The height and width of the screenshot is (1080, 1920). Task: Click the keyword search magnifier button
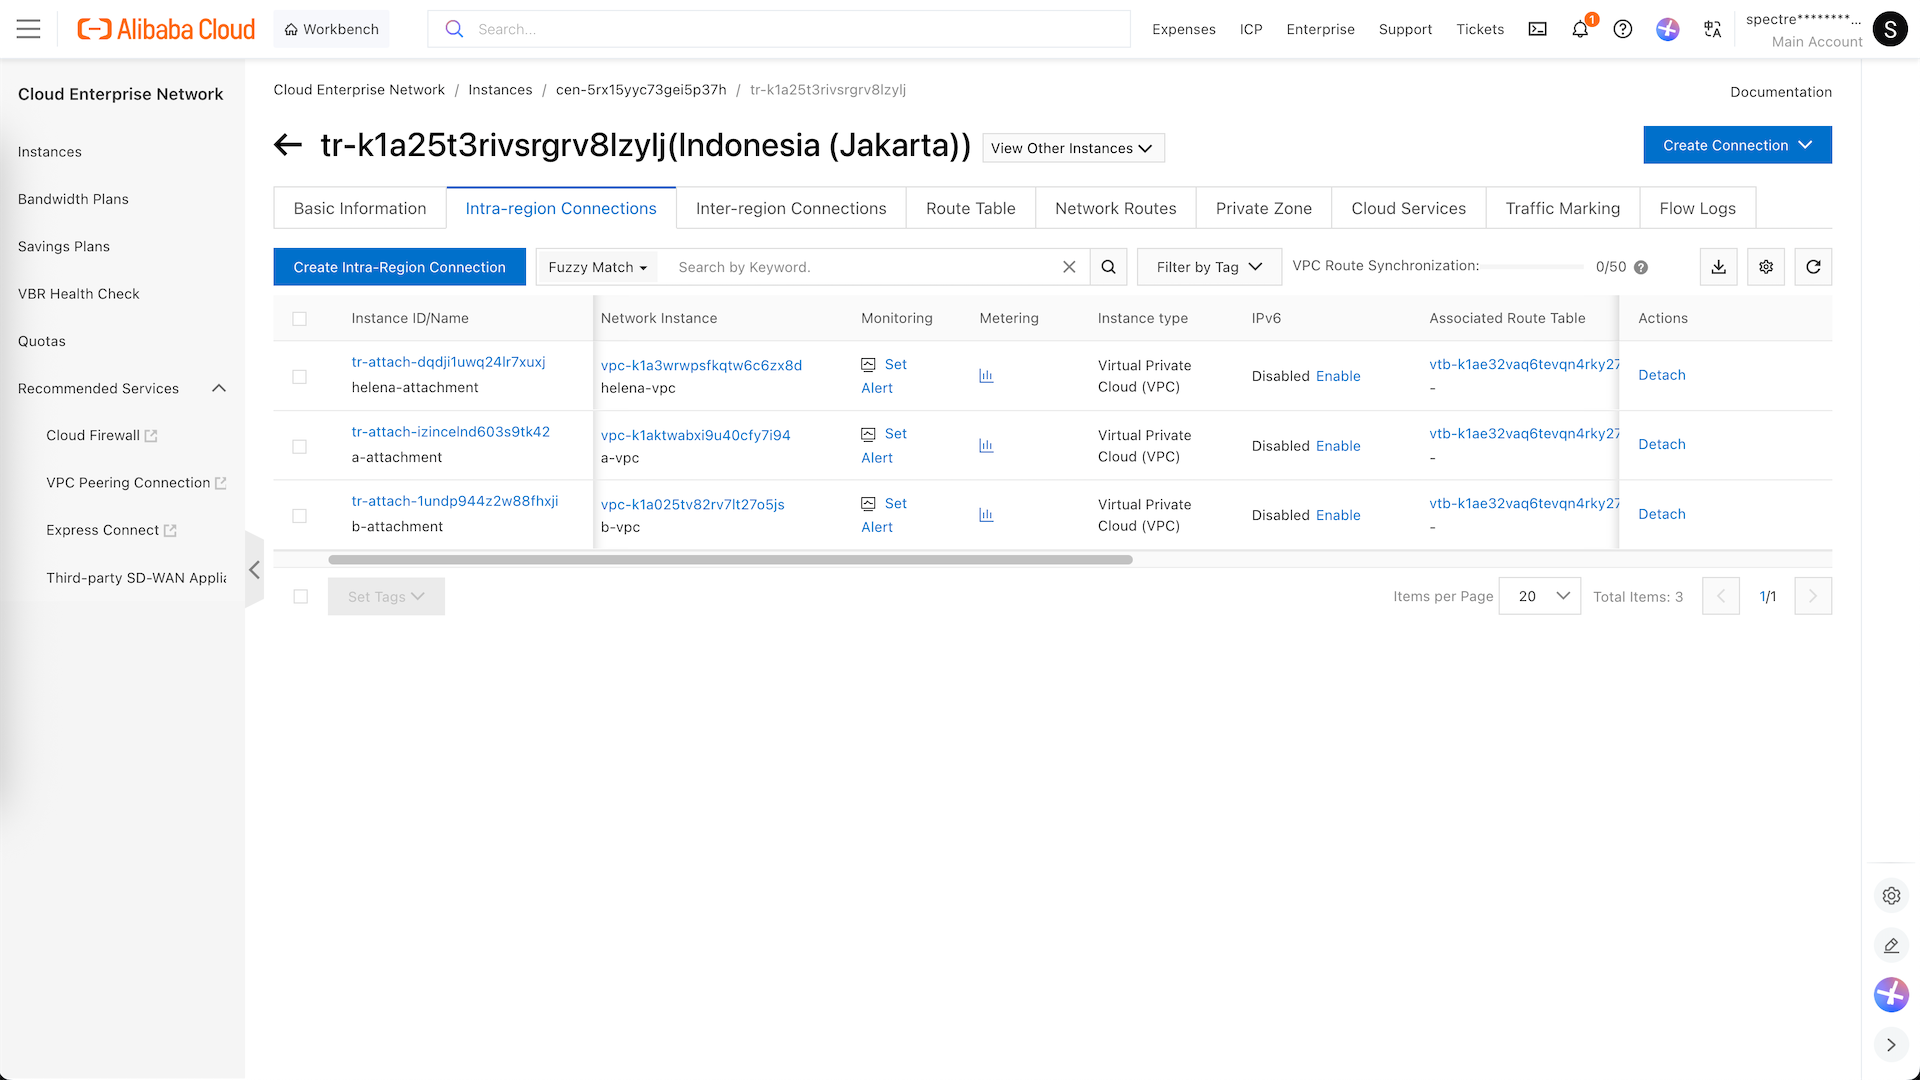coord(1108,267)
